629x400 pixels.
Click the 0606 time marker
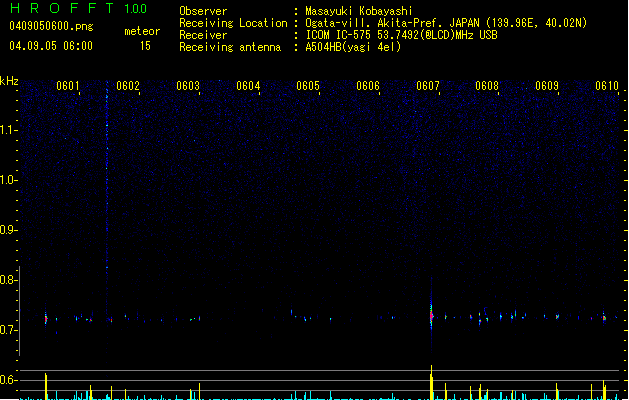pyautogui.click(x=368, y=86)
